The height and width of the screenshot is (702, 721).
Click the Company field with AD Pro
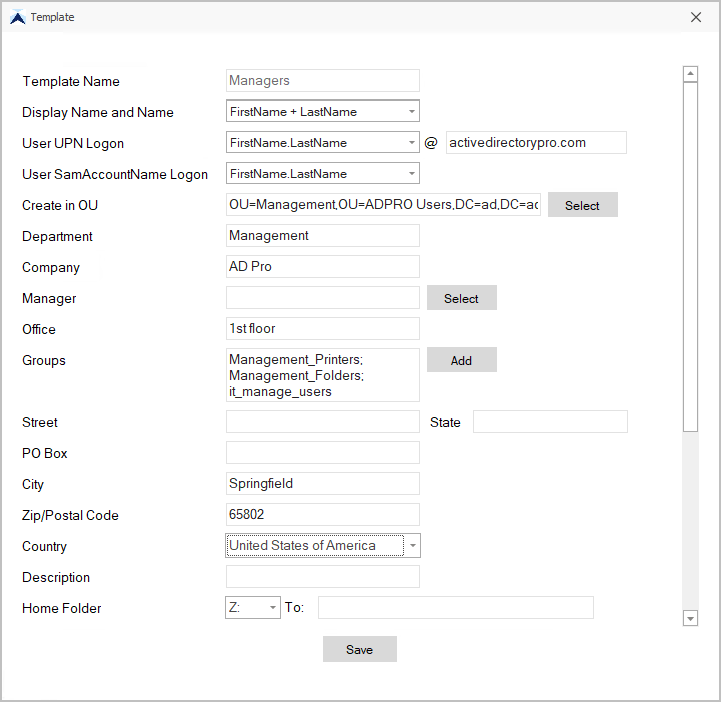322,267
